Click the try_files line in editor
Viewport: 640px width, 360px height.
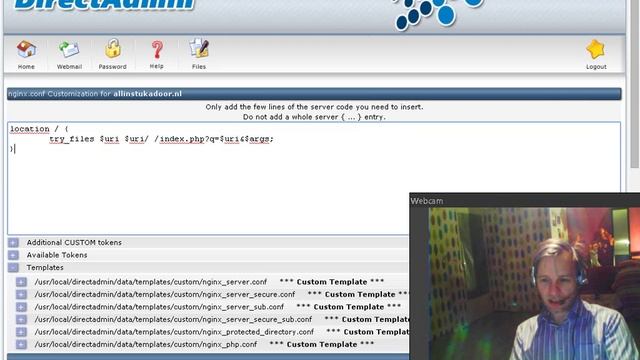(161, 139)
